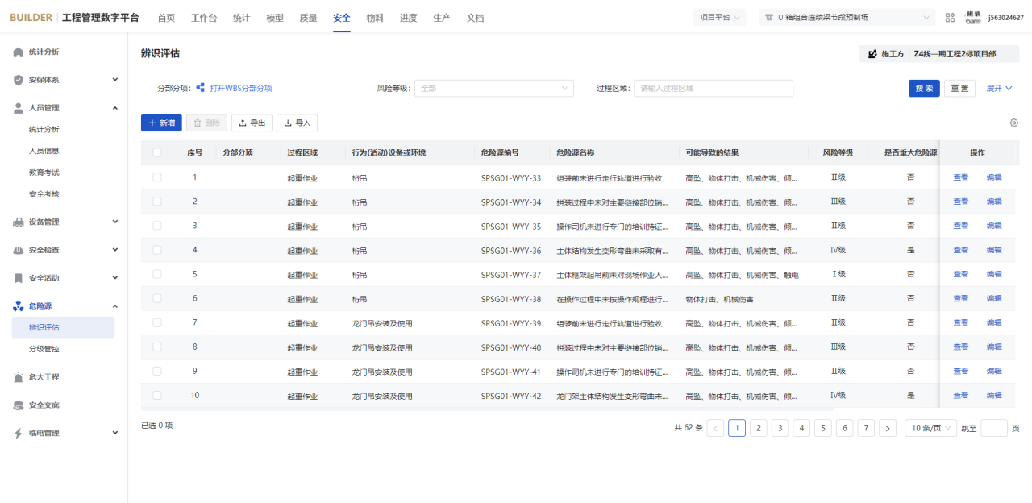Click the library icon beside 安全文库
The height and width of the screenshot is (503, 1032).
[19, 406]
